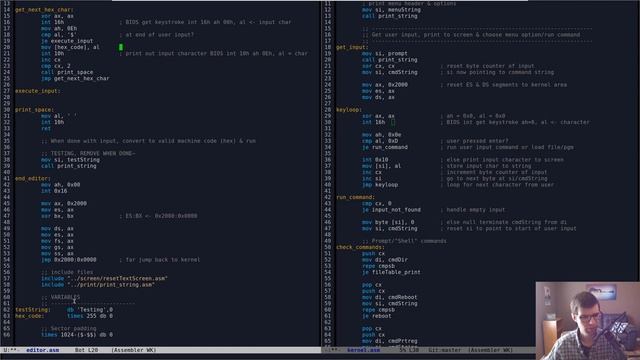640x360 pixels.
Task: Click the 'Prompt/"Shell" commands' comment
Action: click(404, 241)
